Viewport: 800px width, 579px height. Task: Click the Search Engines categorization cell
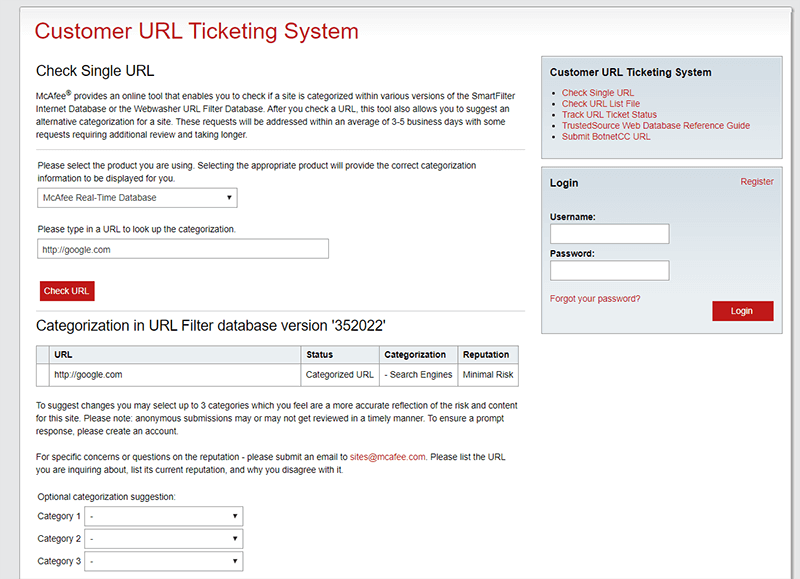(418, 374)
